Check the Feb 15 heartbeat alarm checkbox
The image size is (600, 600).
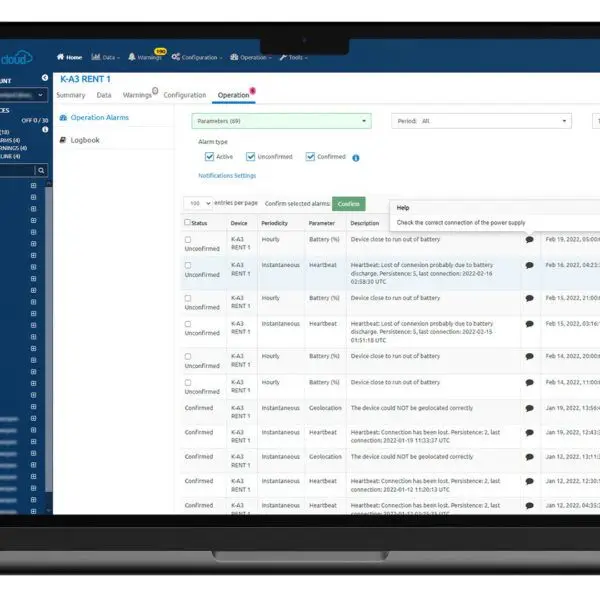(x=188, y=324)
